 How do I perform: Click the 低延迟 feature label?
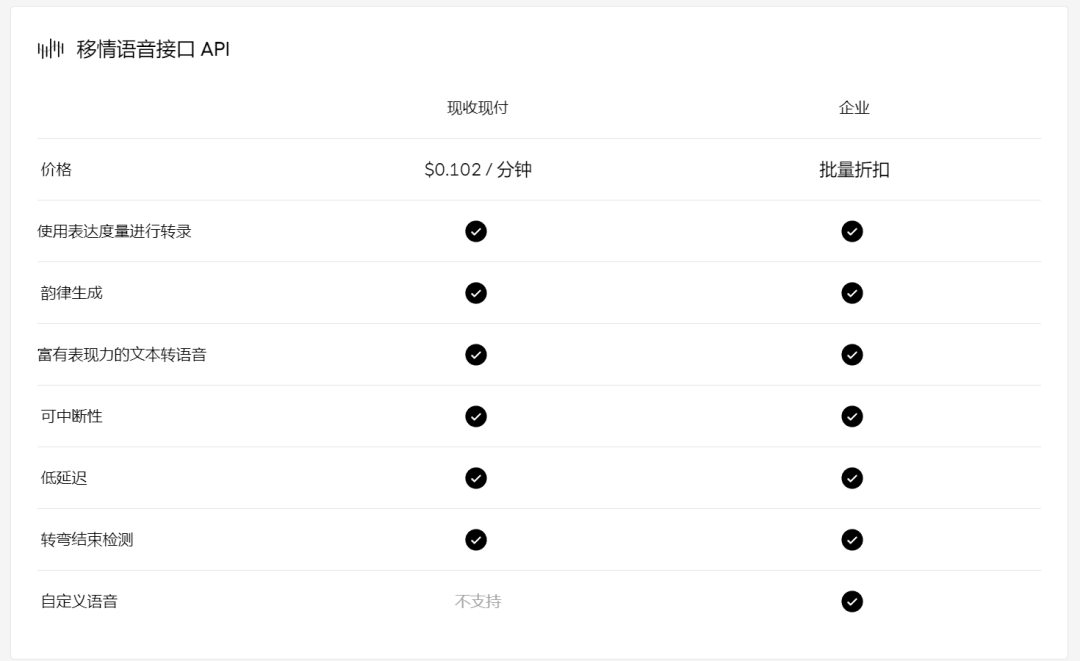click(x=64, y=478)
